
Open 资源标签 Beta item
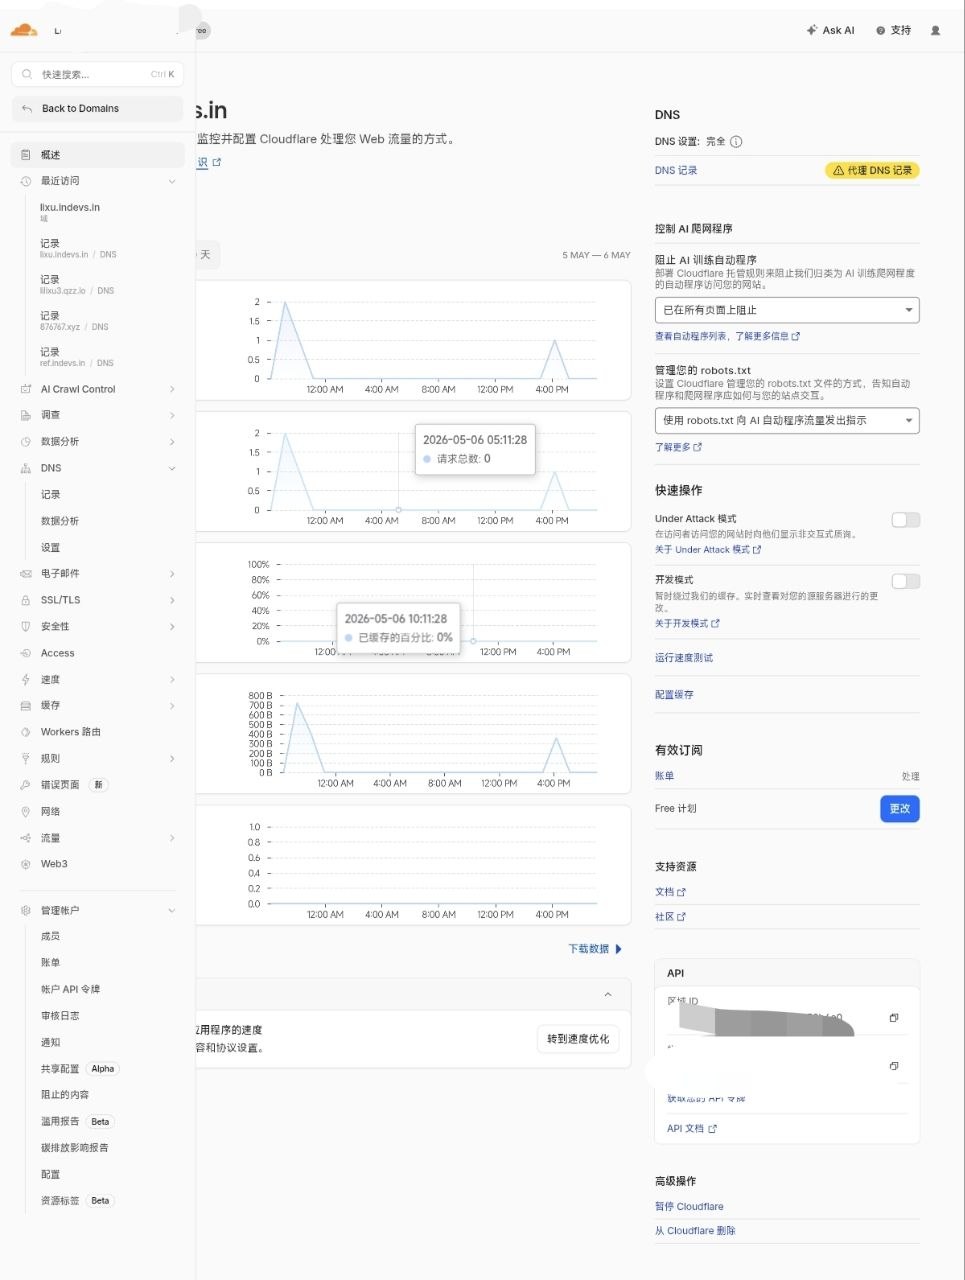pos(77,1200)
